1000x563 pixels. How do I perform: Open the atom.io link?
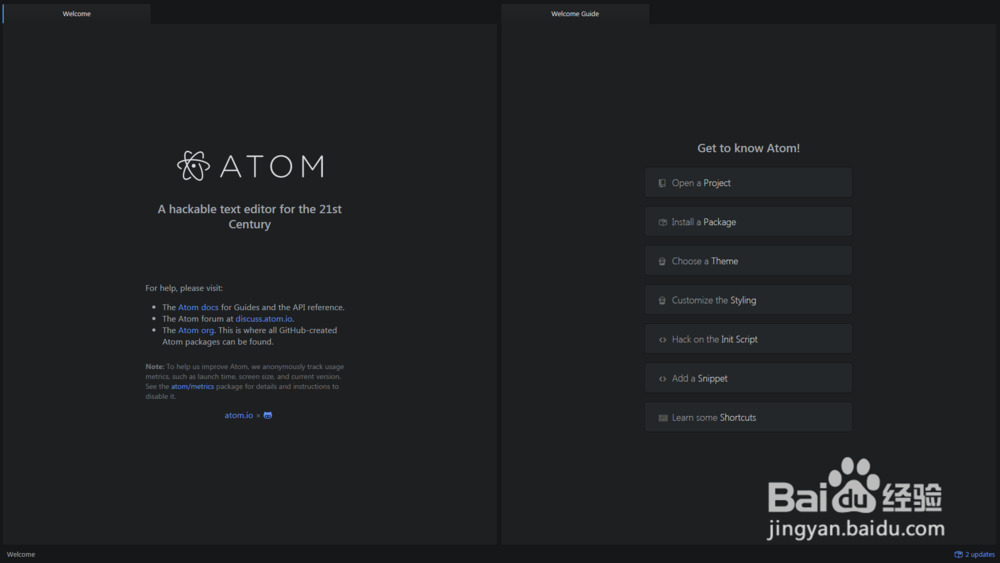click(239, 415)
